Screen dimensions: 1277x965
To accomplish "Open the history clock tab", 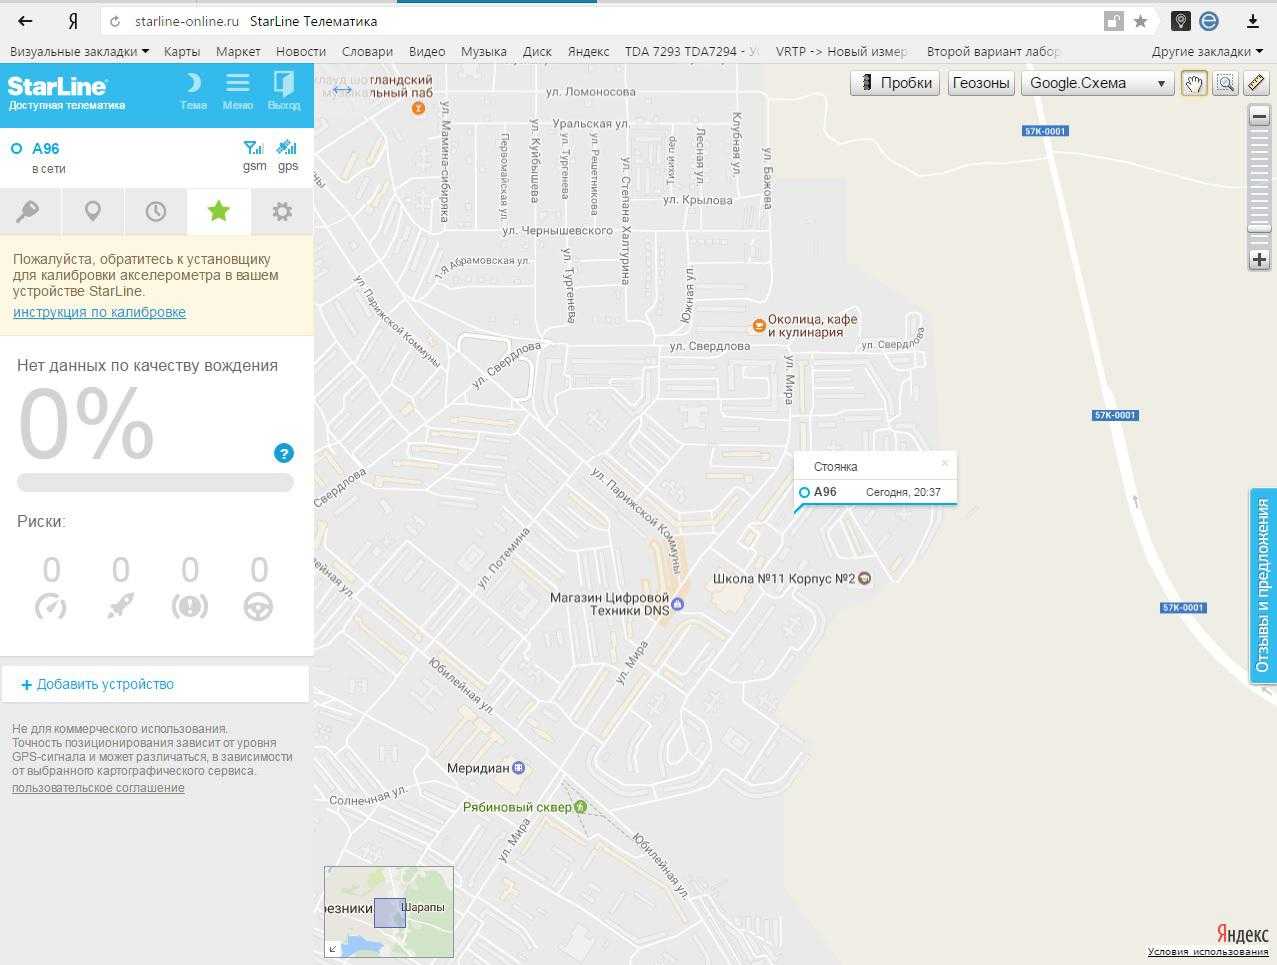I will [x=155, y=211].
